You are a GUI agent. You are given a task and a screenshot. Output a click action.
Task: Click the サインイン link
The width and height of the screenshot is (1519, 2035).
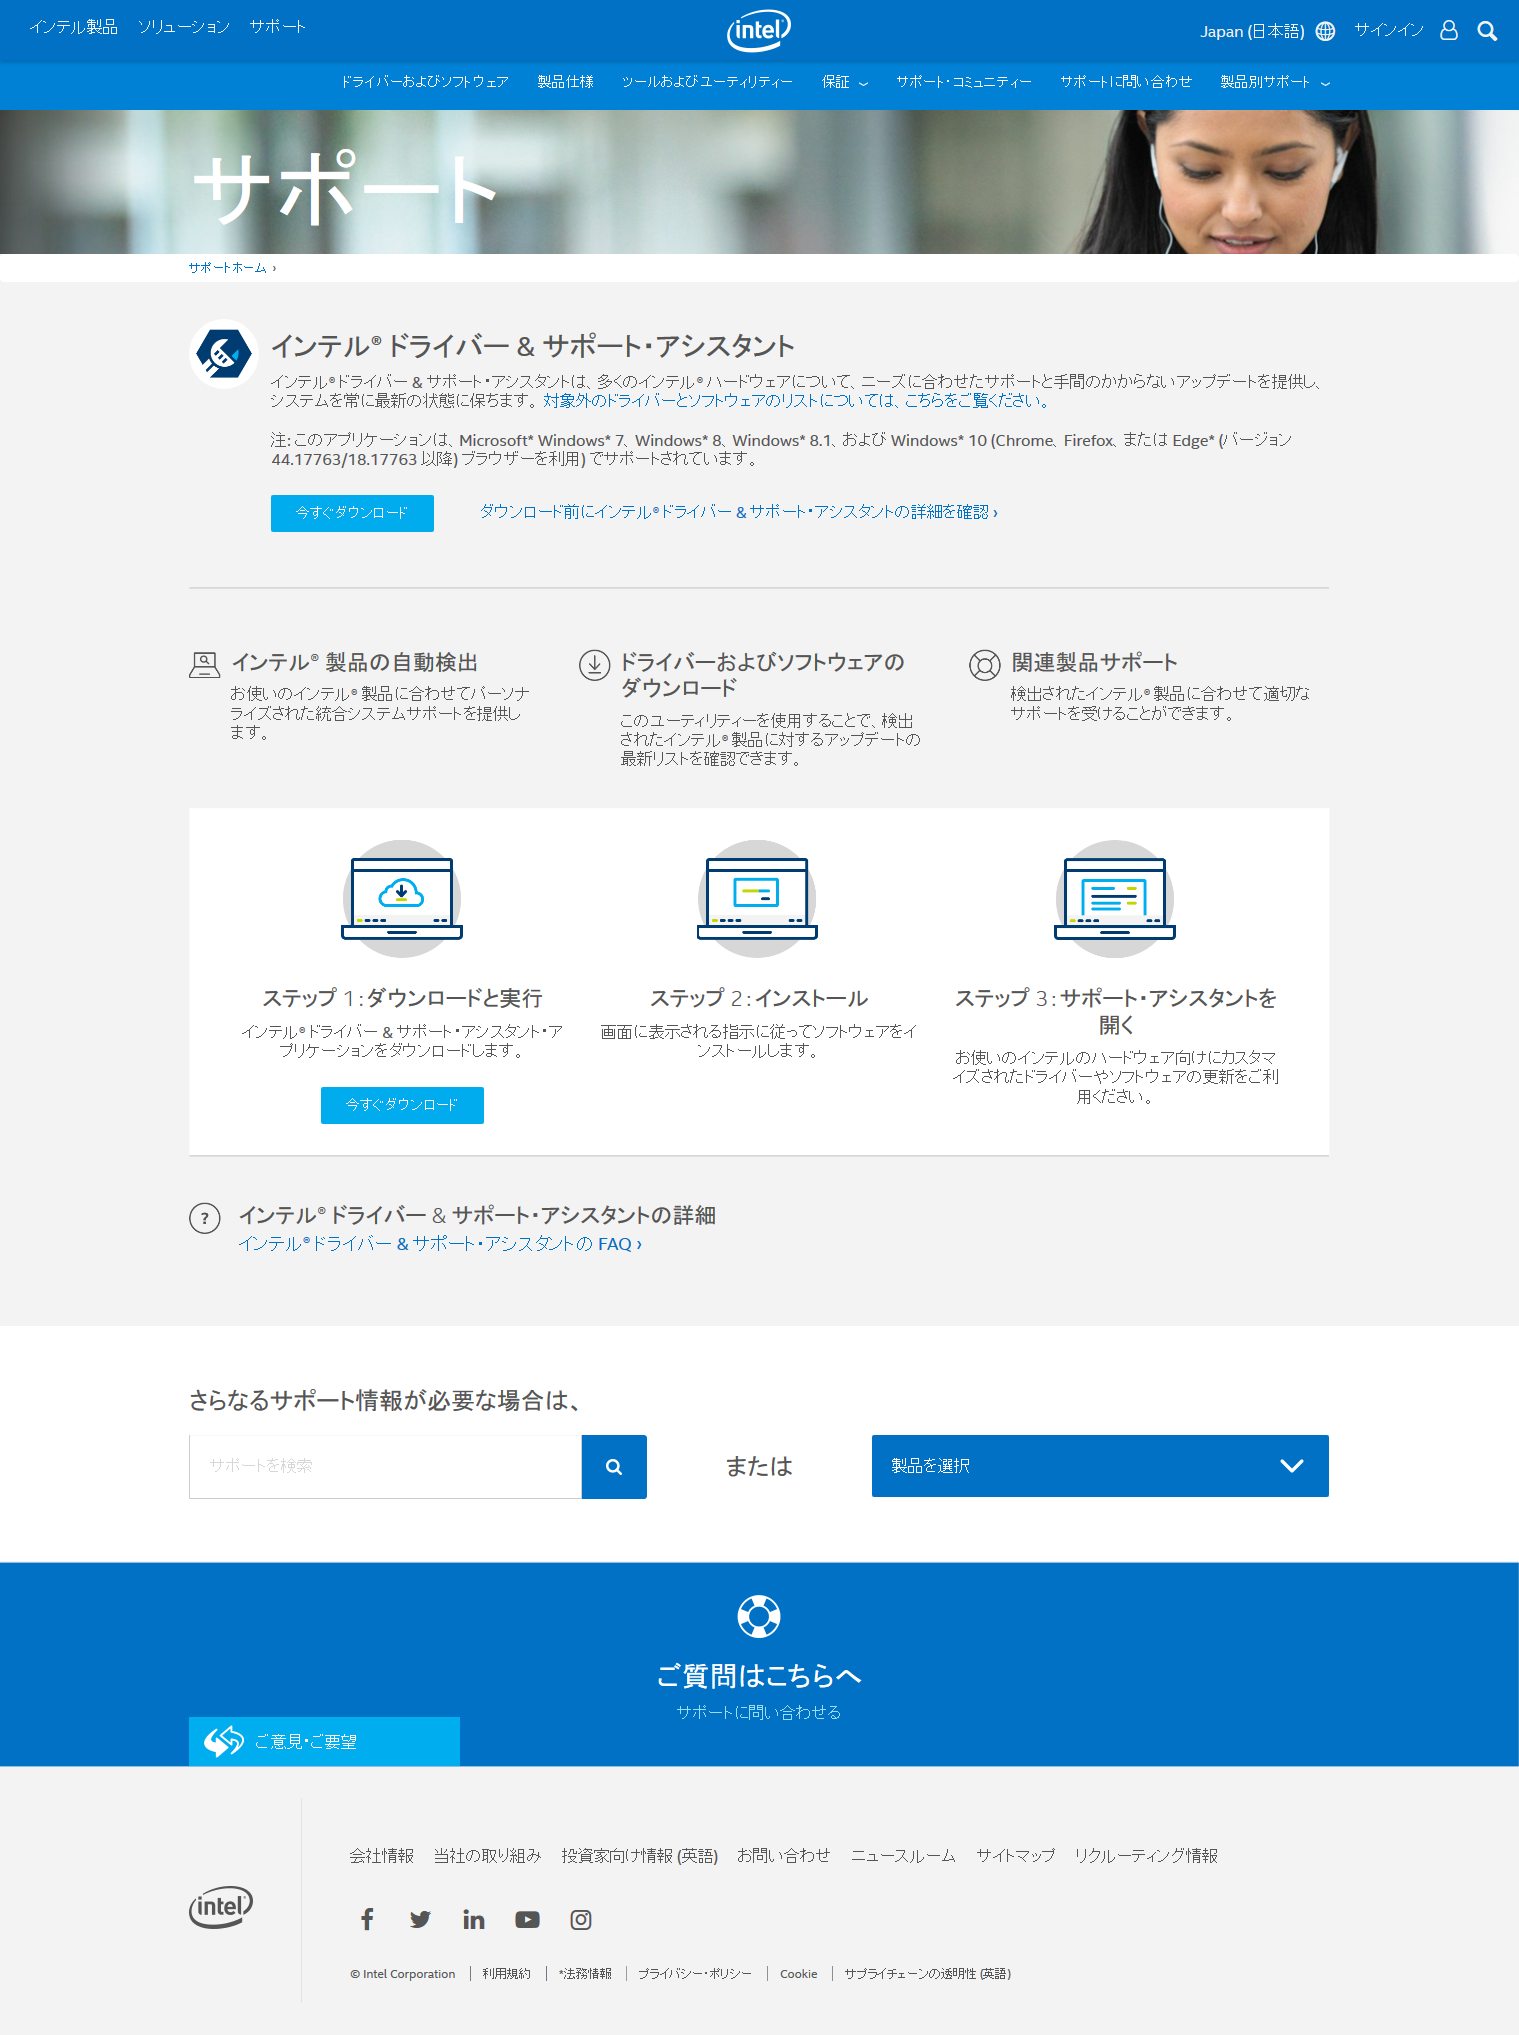tap(1389, 30)
